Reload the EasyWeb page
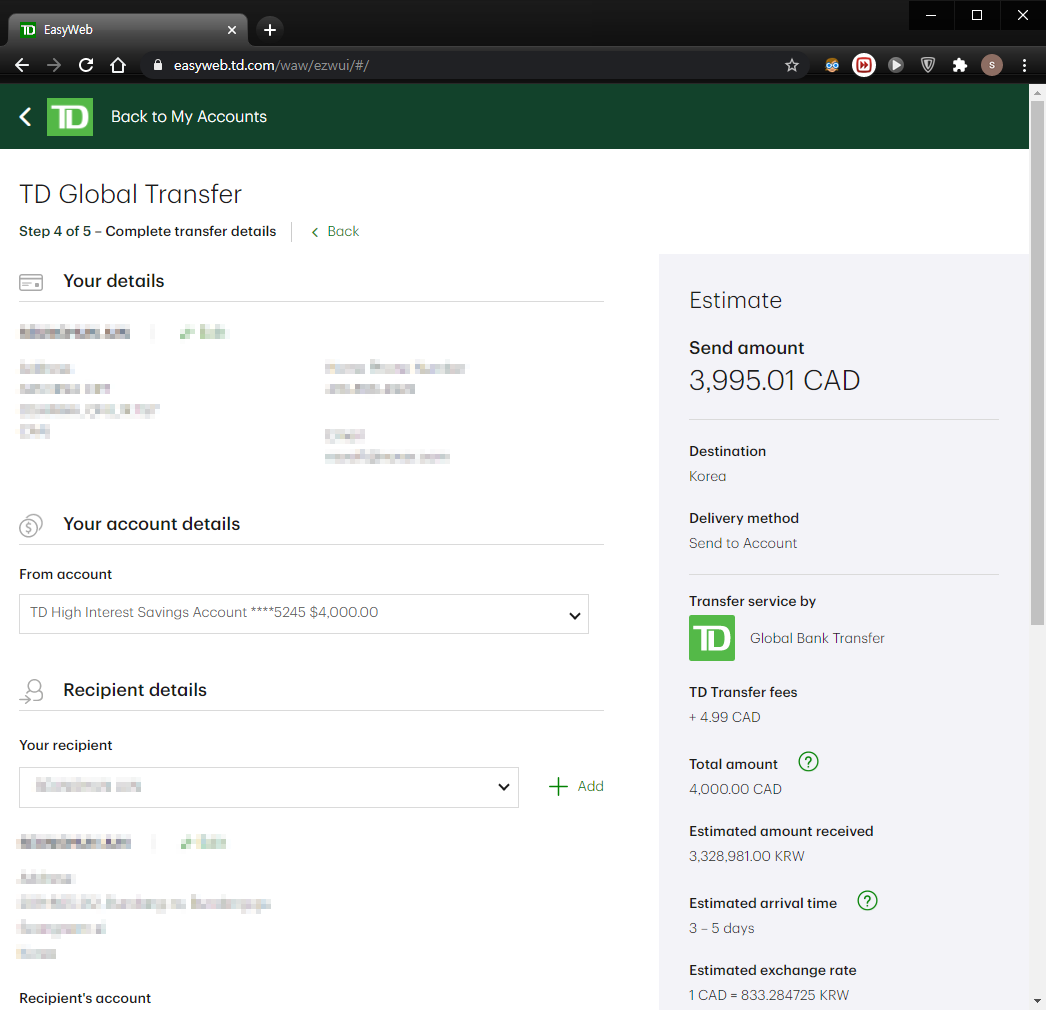 [86, 65]
